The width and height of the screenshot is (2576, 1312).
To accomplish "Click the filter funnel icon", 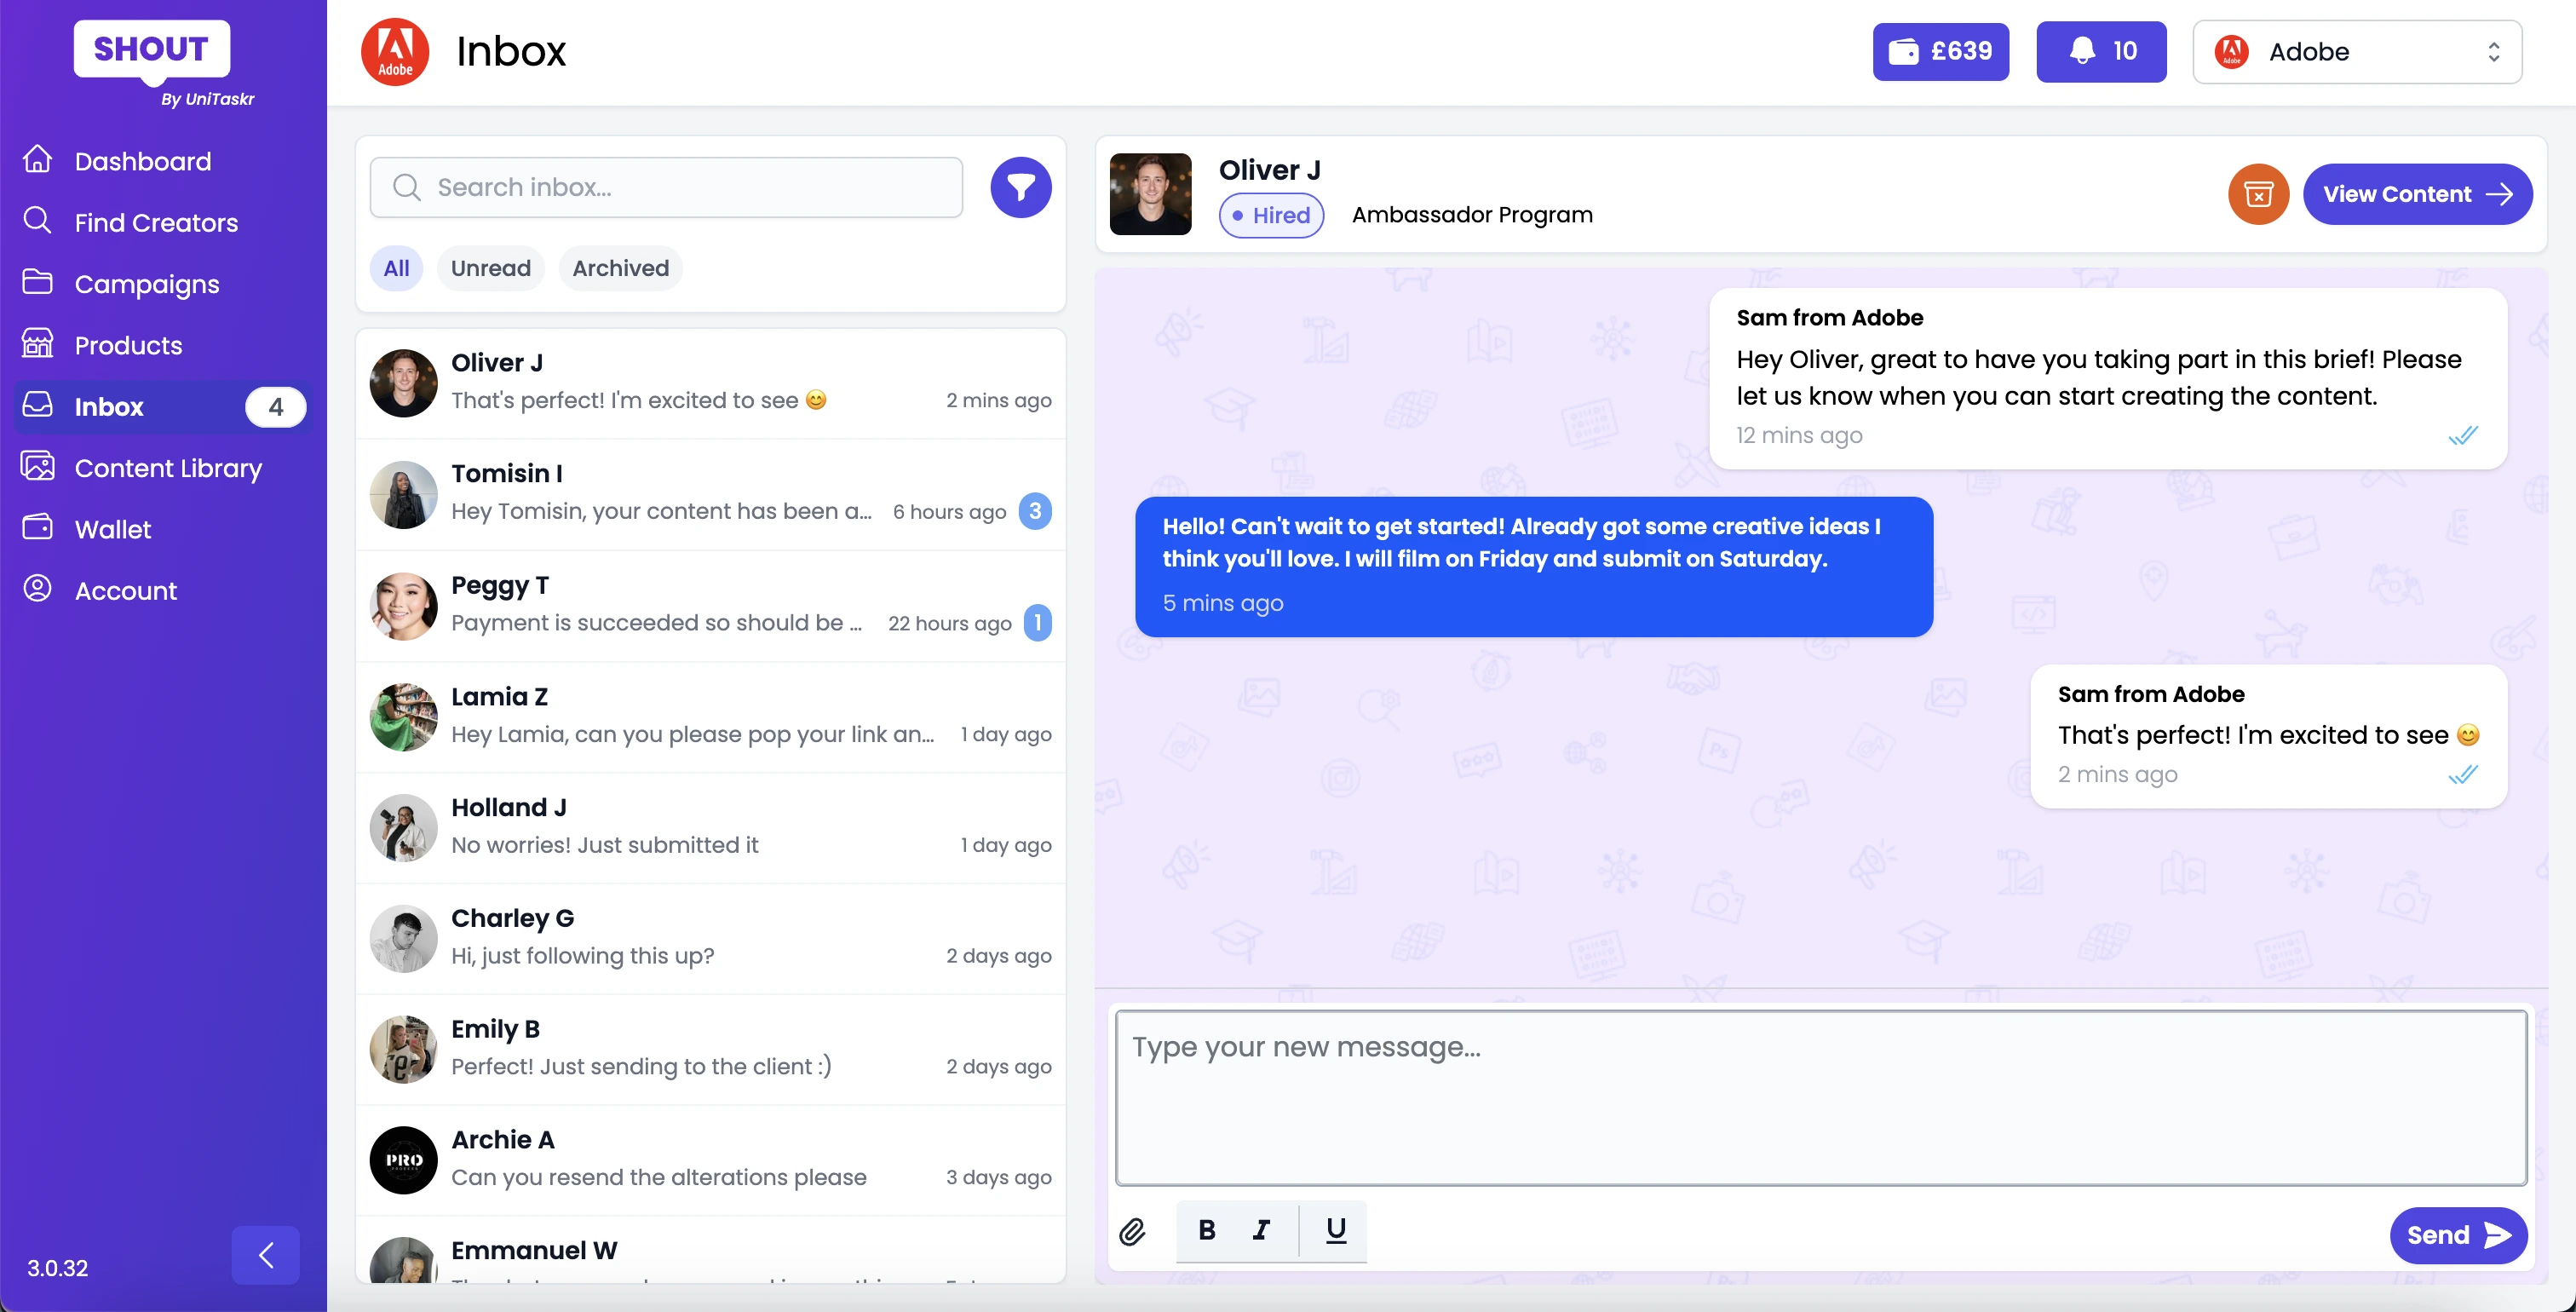I will tap(1020, 187).
